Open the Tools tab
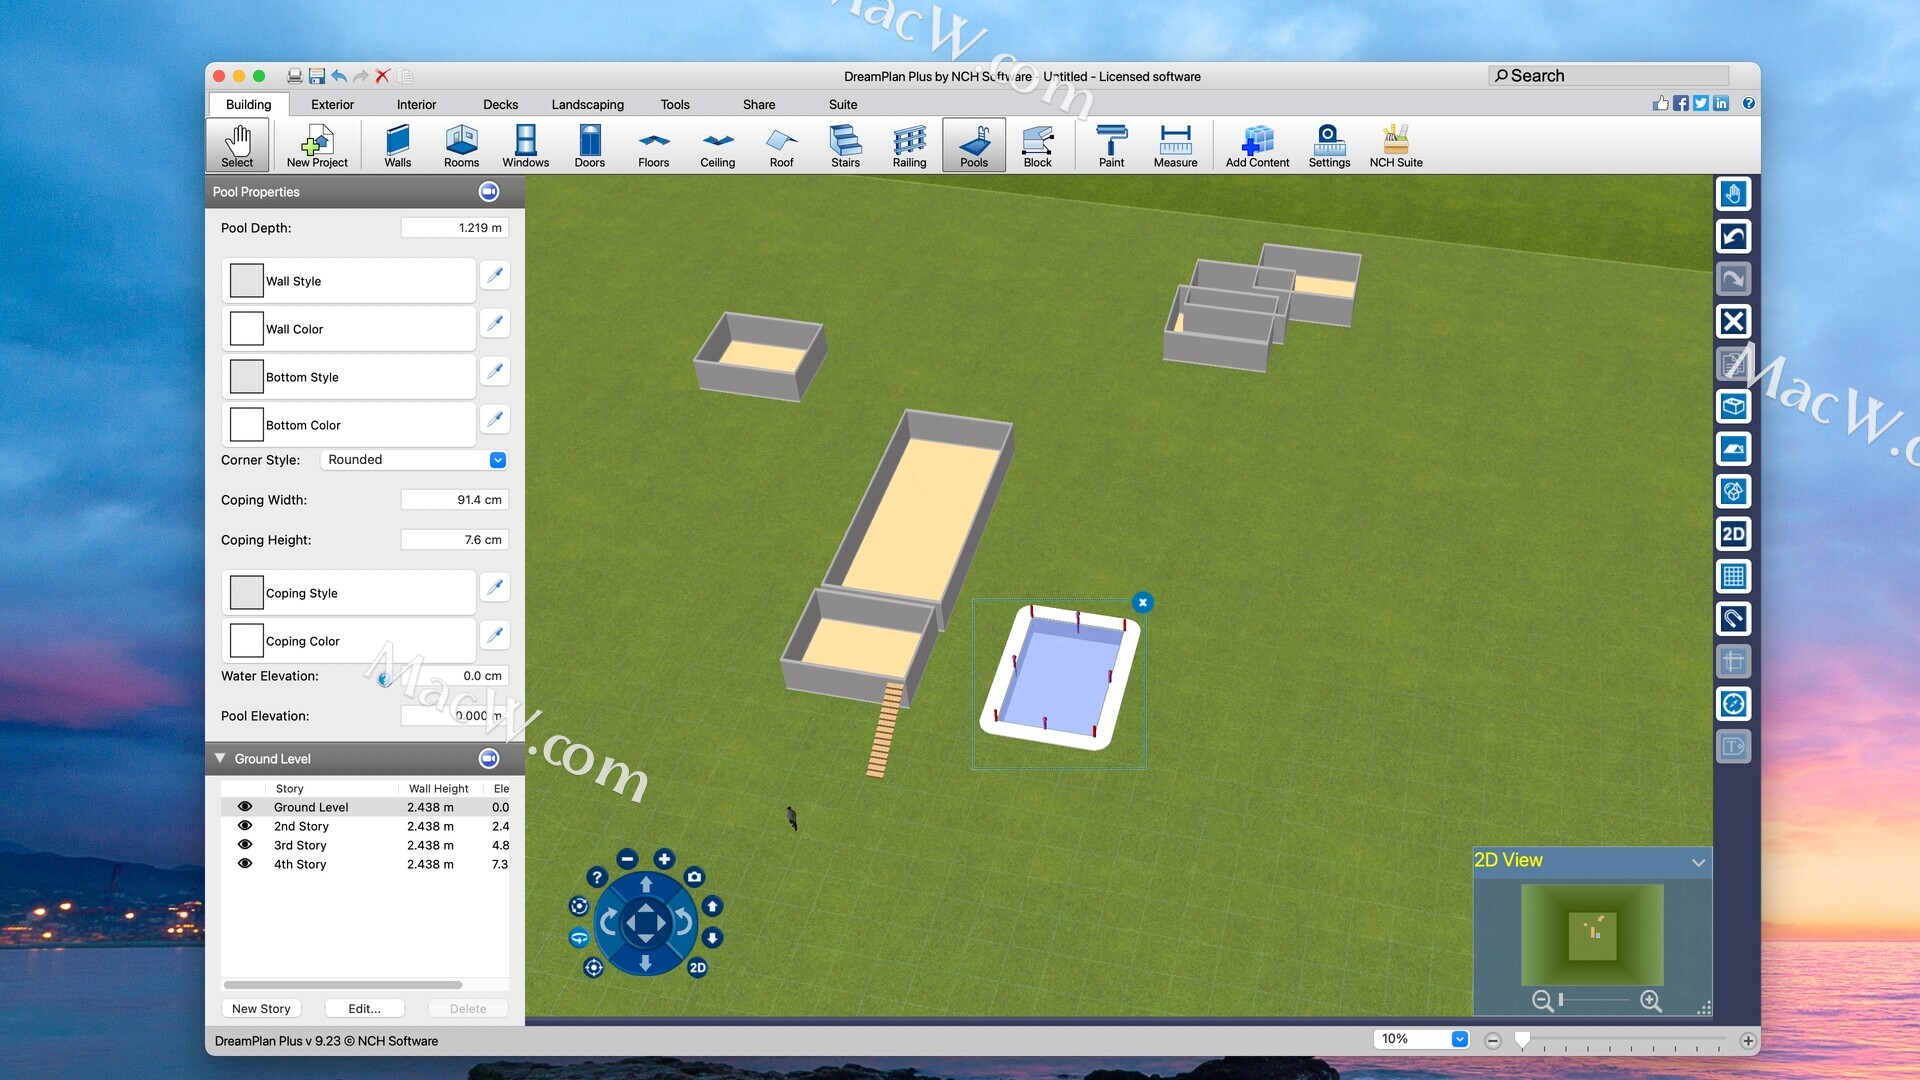 coord(675,104)
